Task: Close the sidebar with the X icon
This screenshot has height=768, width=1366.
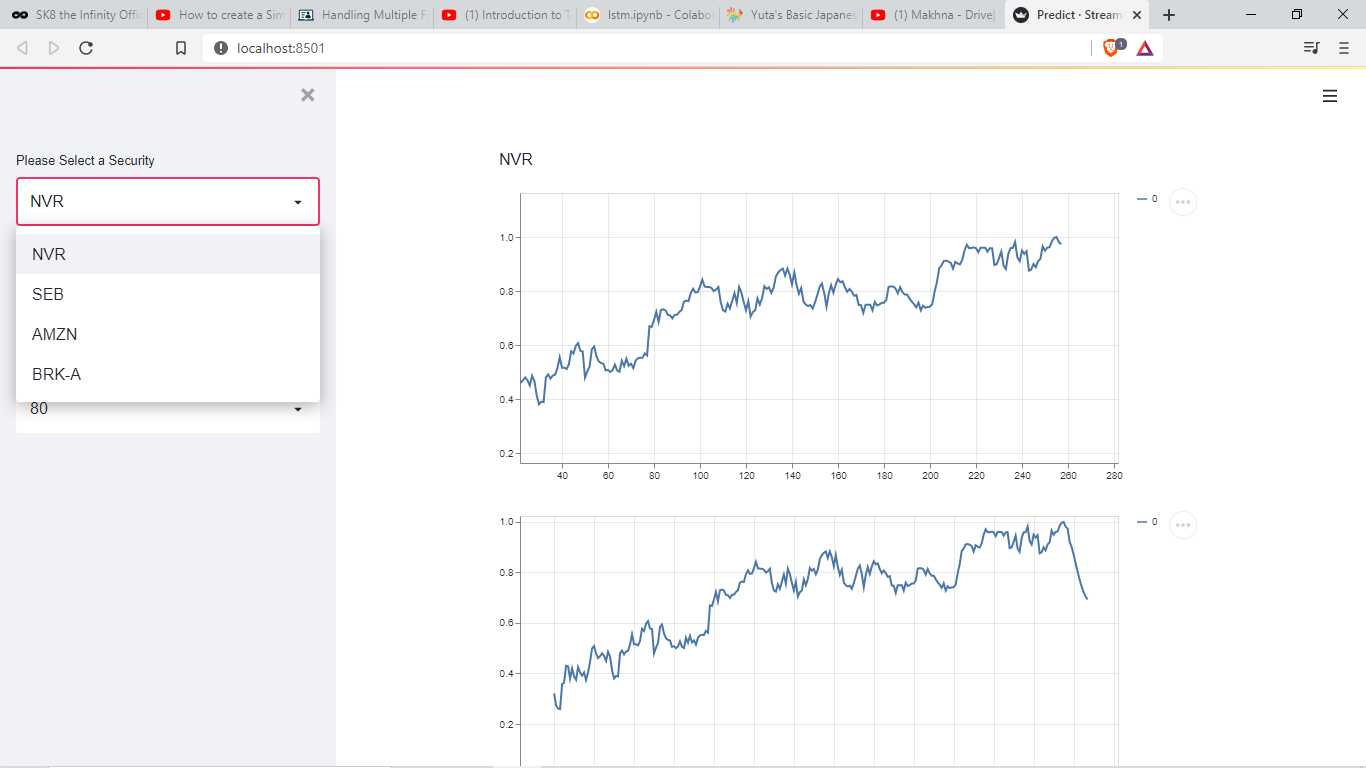Action: tap(308, 95)
